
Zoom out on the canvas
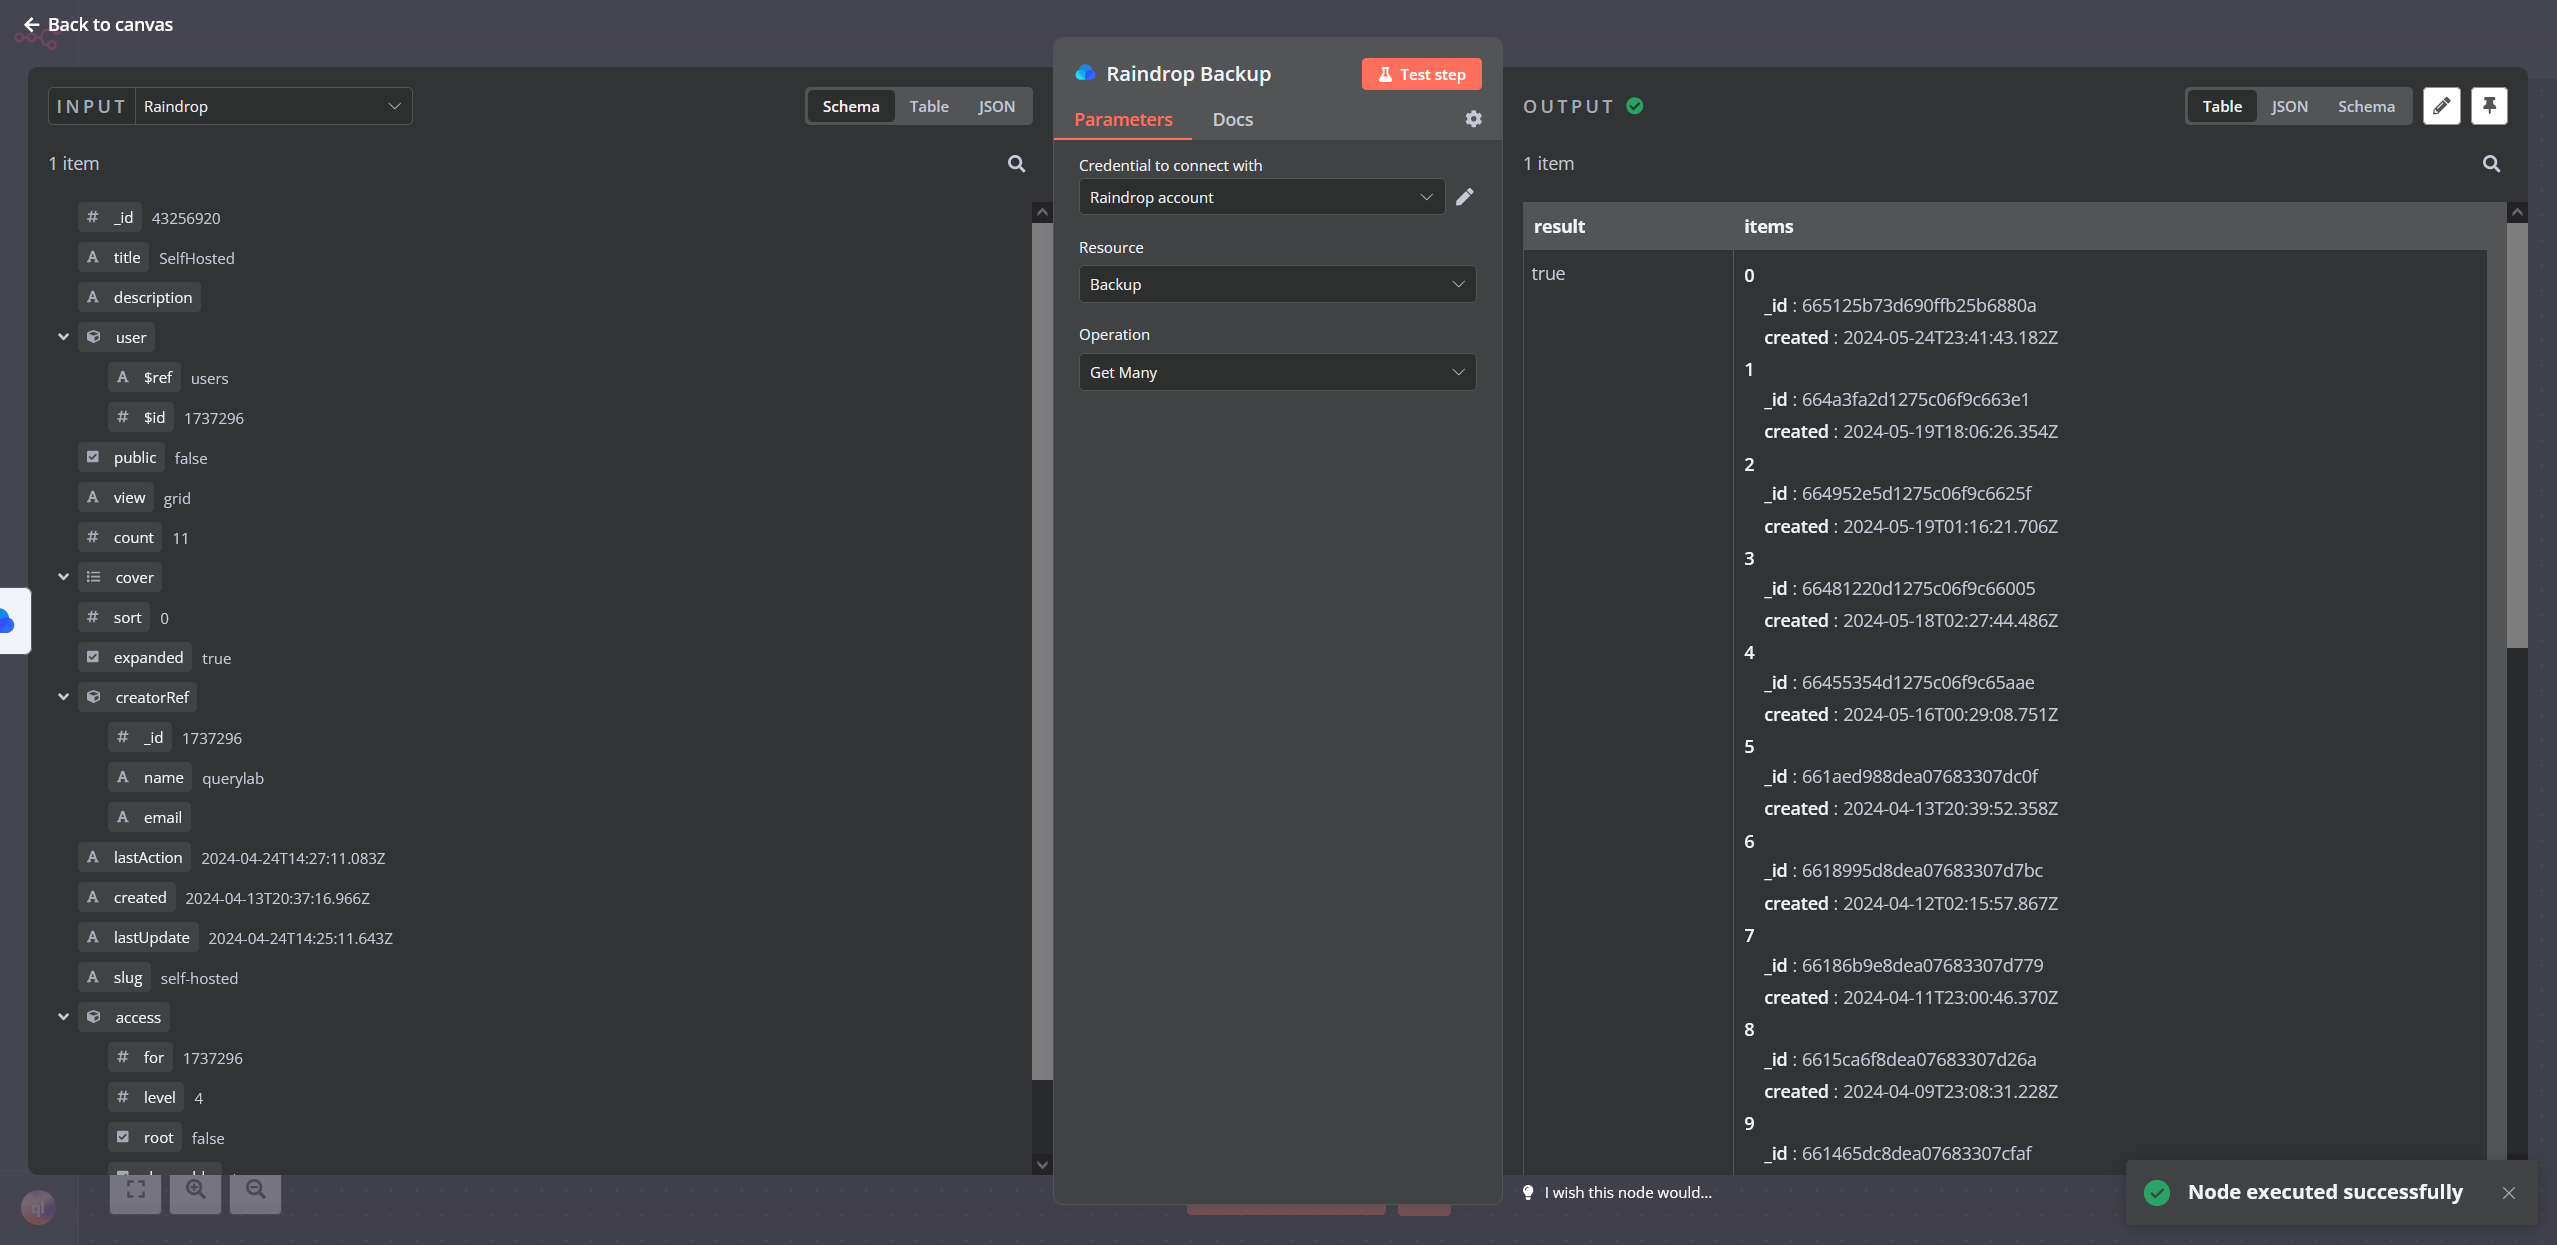pos(256,1189)
